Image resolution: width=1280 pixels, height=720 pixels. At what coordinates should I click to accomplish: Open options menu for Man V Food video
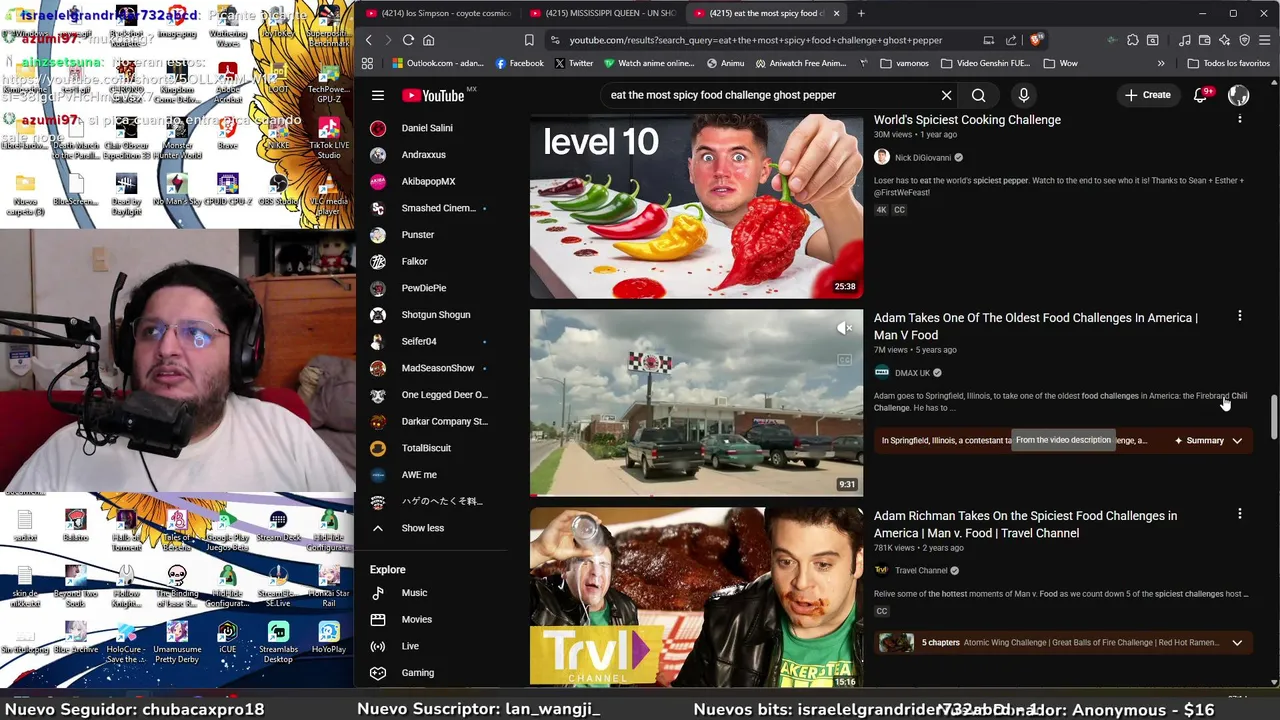(1240, 316)
